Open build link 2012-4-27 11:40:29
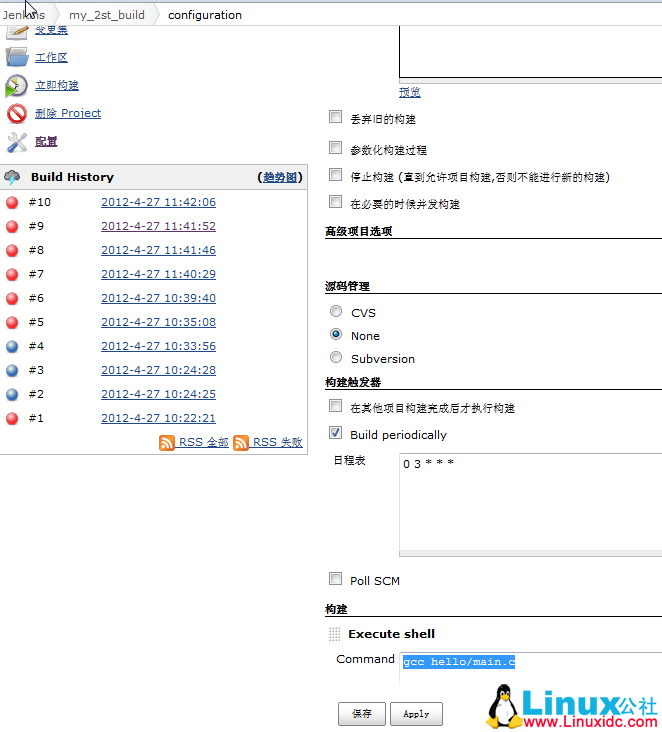 158,274
